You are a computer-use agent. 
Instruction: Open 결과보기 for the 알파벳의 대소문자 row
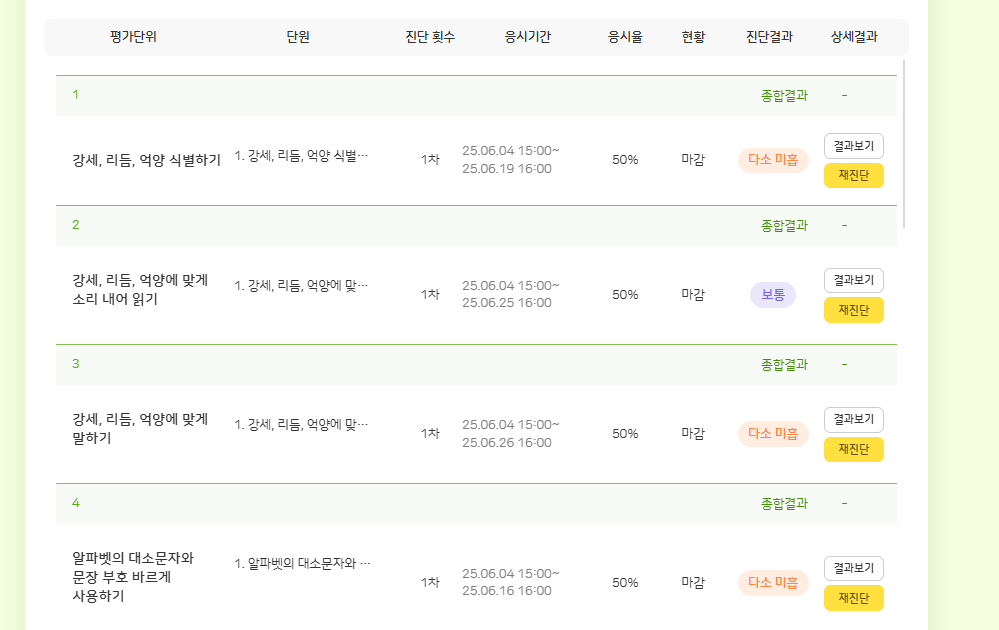click(x=853, y=568)
